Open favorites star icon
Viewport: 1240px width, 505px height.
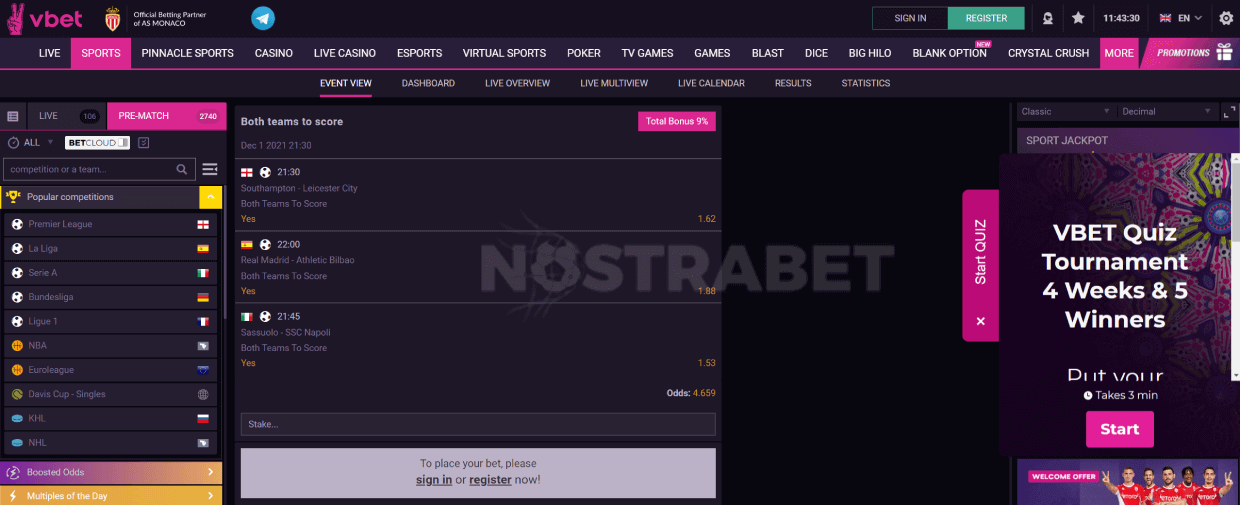coord(1078,18)
